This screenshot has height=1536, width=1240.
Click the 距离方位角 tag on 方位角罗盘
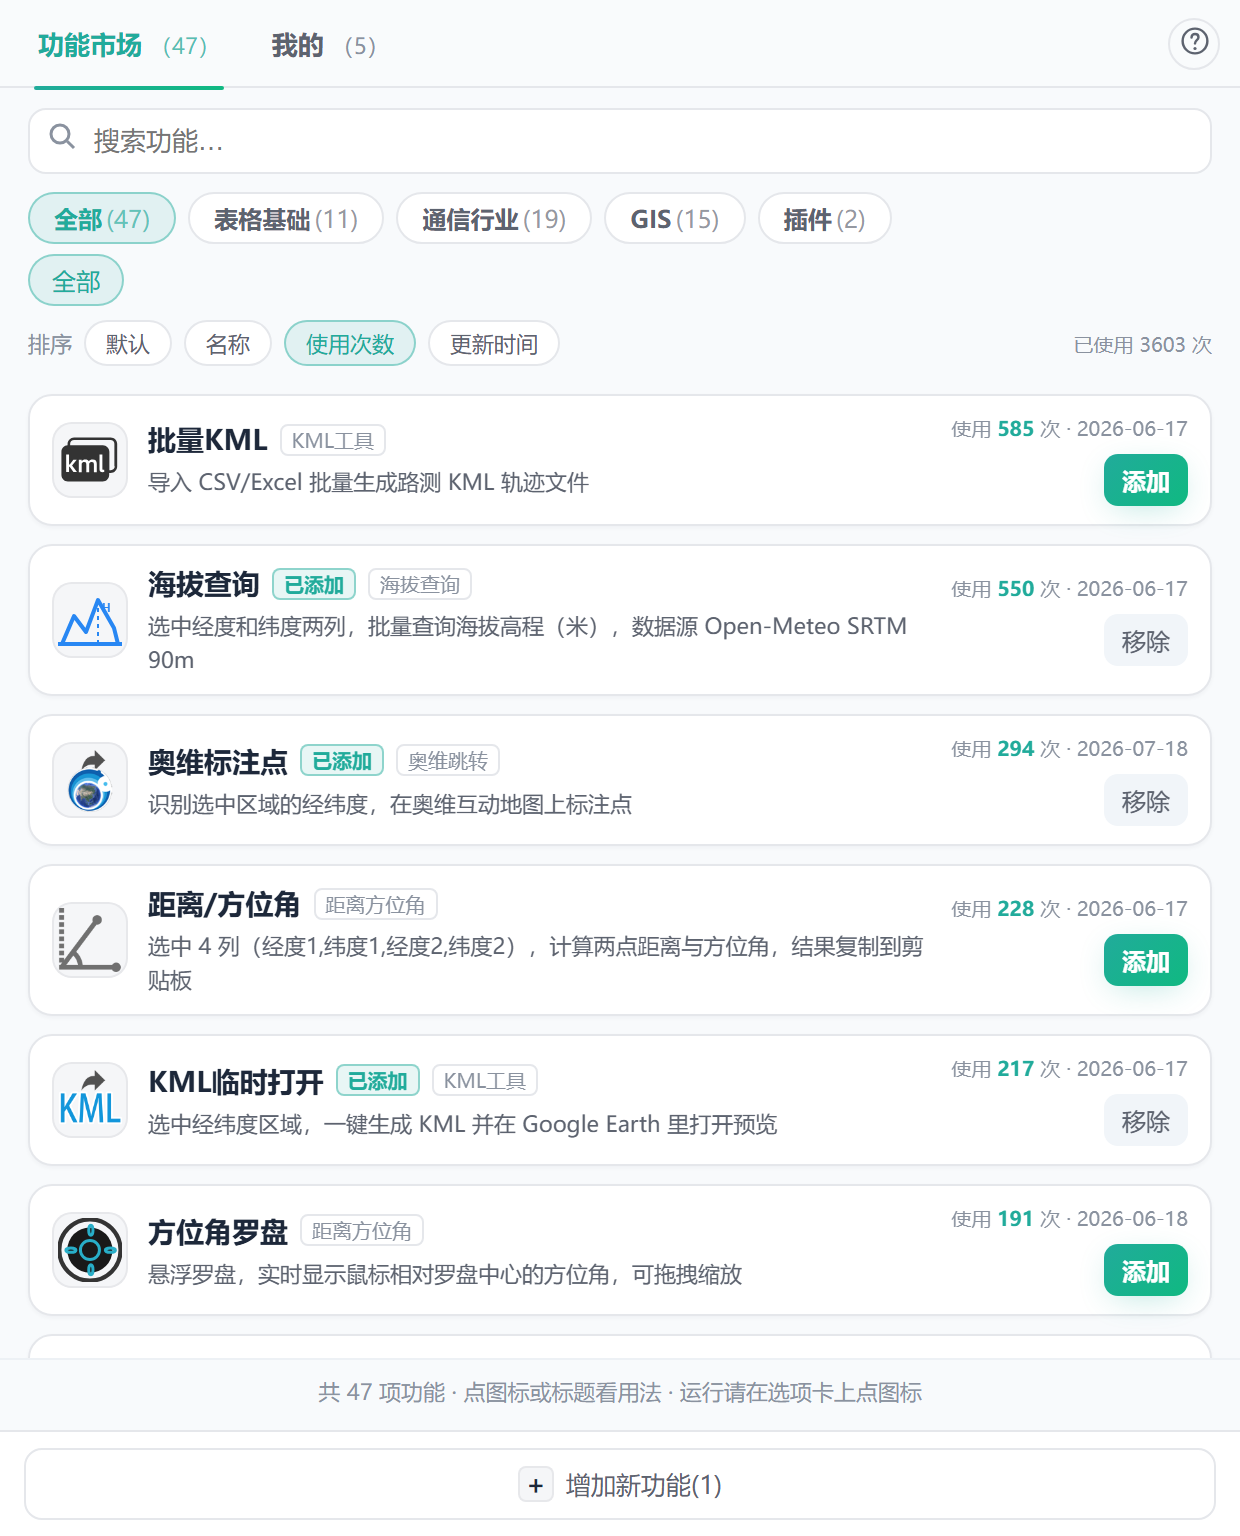pos(362,1230)
